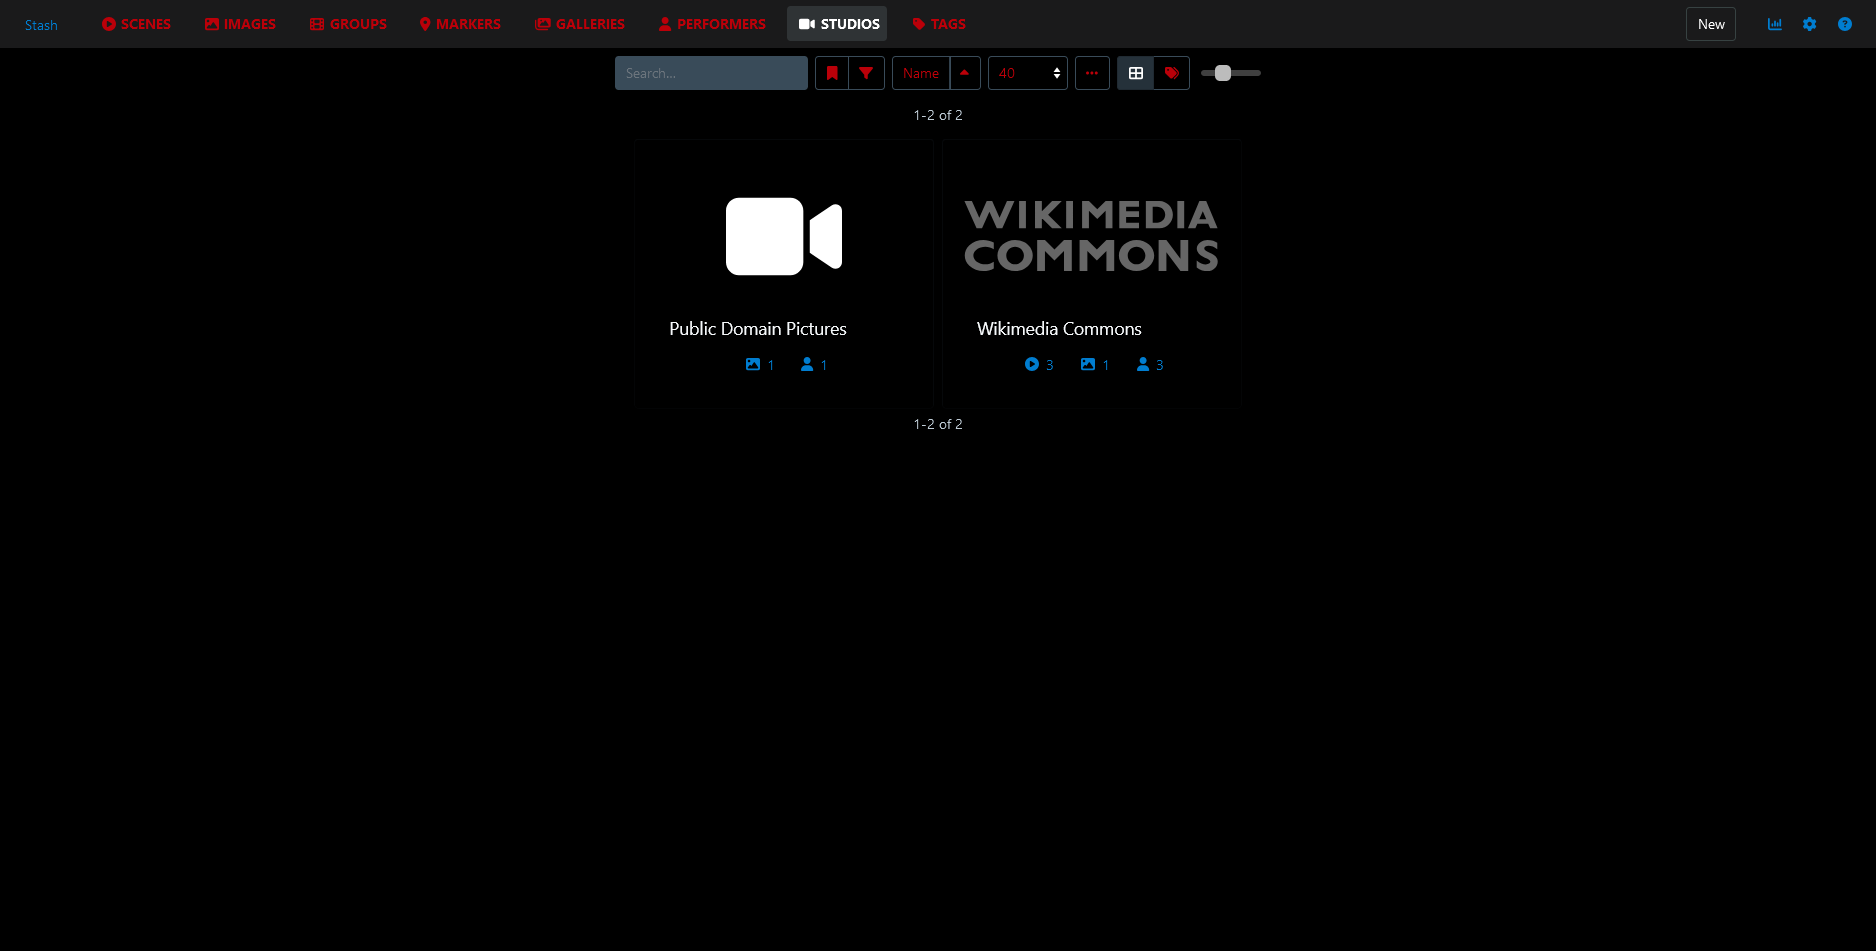Open the Images tab
This screenshot has width=1876, height=951.
240,24
